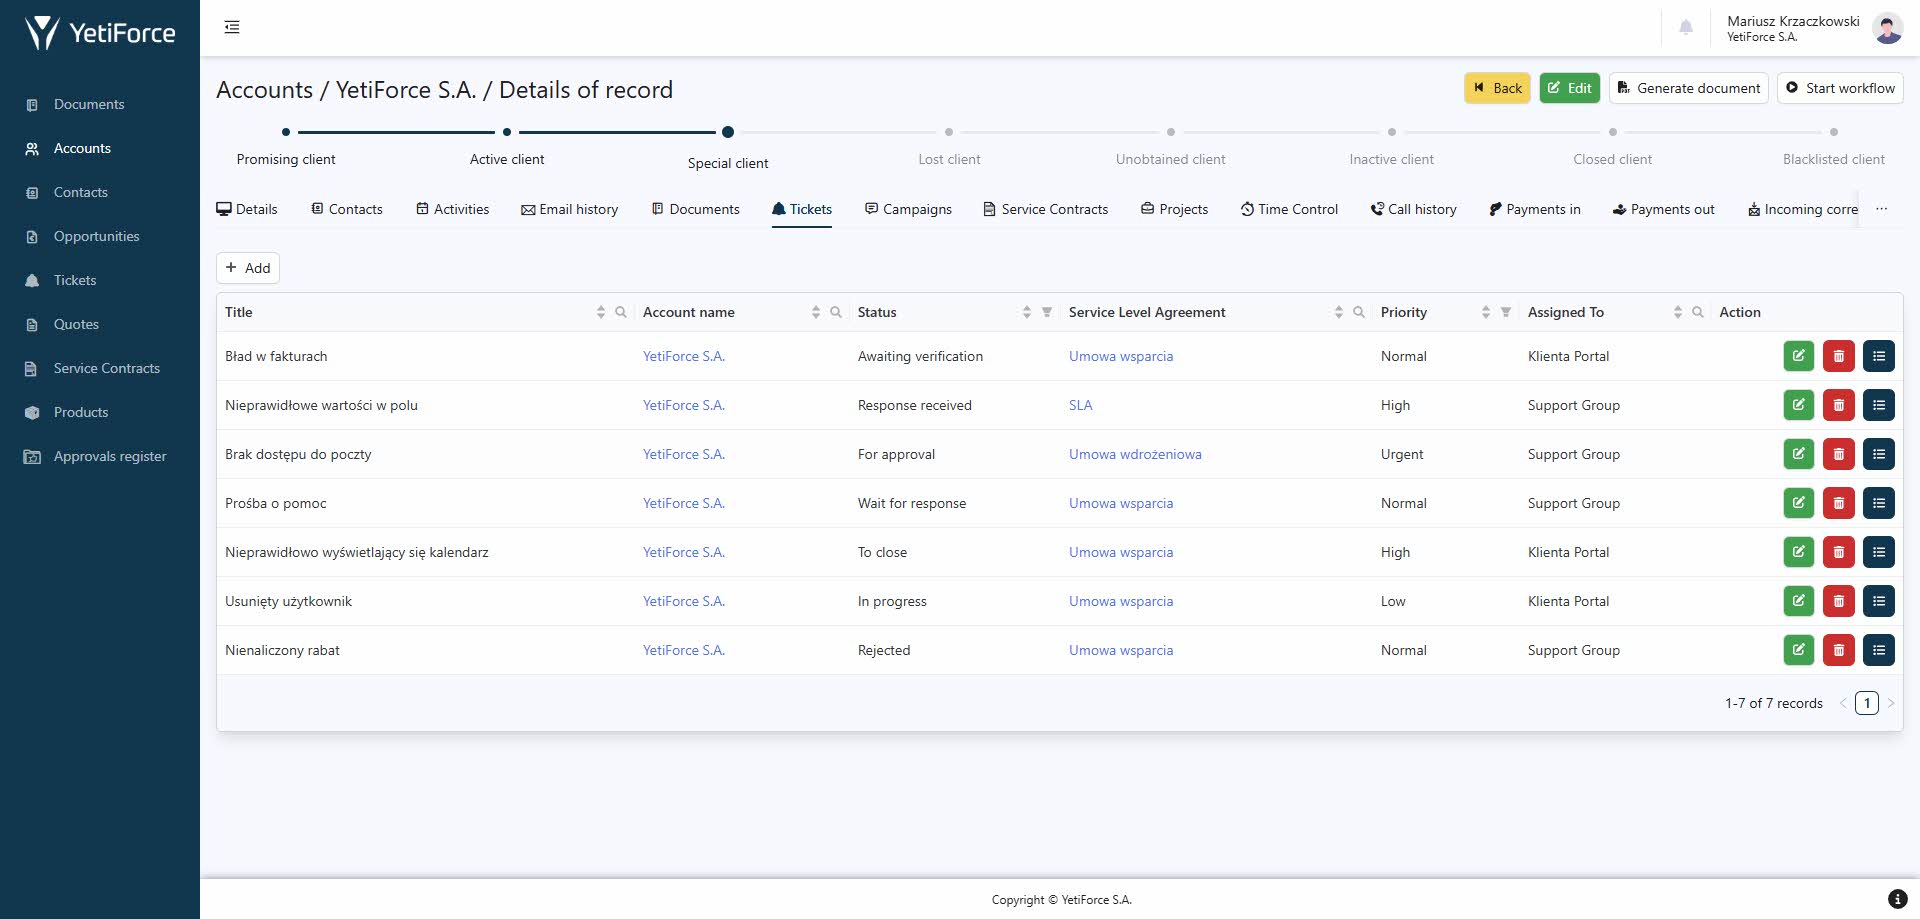Image resolution: width=1920 pixels, height=919 pixels.
Task: Edit the 'Brak dostępu do poczty' ticket
Action: pyautogui.click(x=1798, y=454)
